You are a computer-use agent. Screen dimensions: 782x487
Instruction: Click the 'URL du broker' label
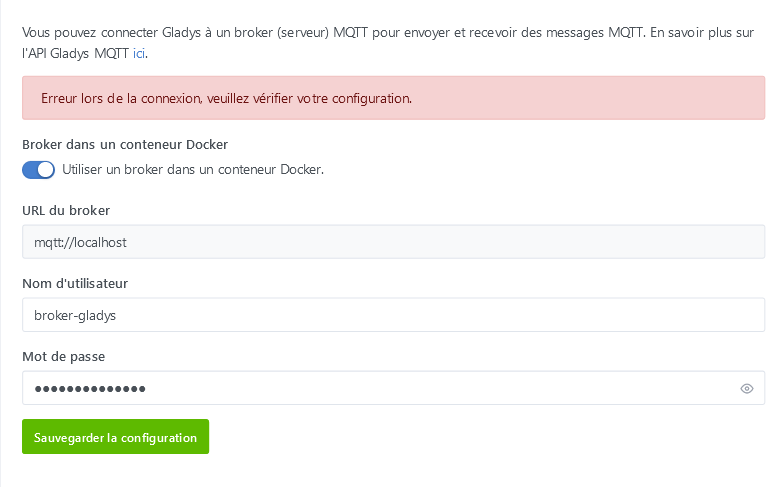coord(66,210)
